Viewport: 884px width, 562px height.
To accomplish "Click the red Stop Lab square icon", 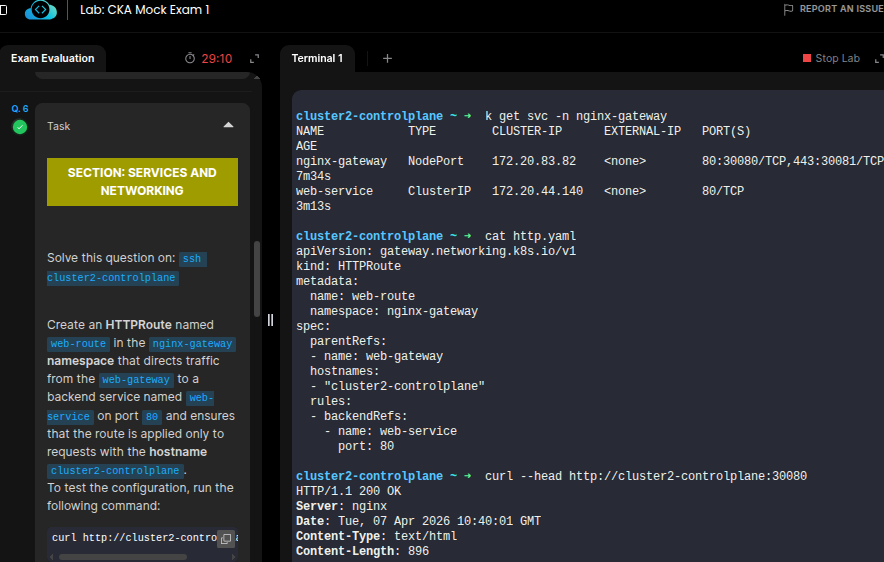I will tap(807, 59).
